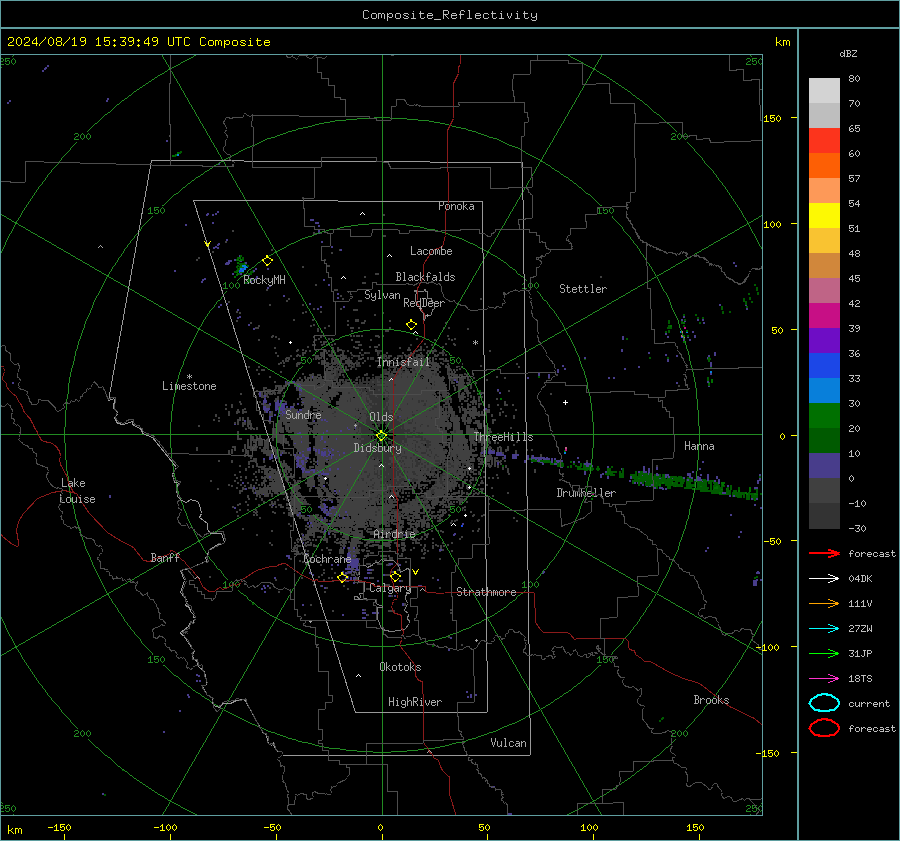
Task: Select the magenta 39 dBZ color swatch
Action: 824,315
